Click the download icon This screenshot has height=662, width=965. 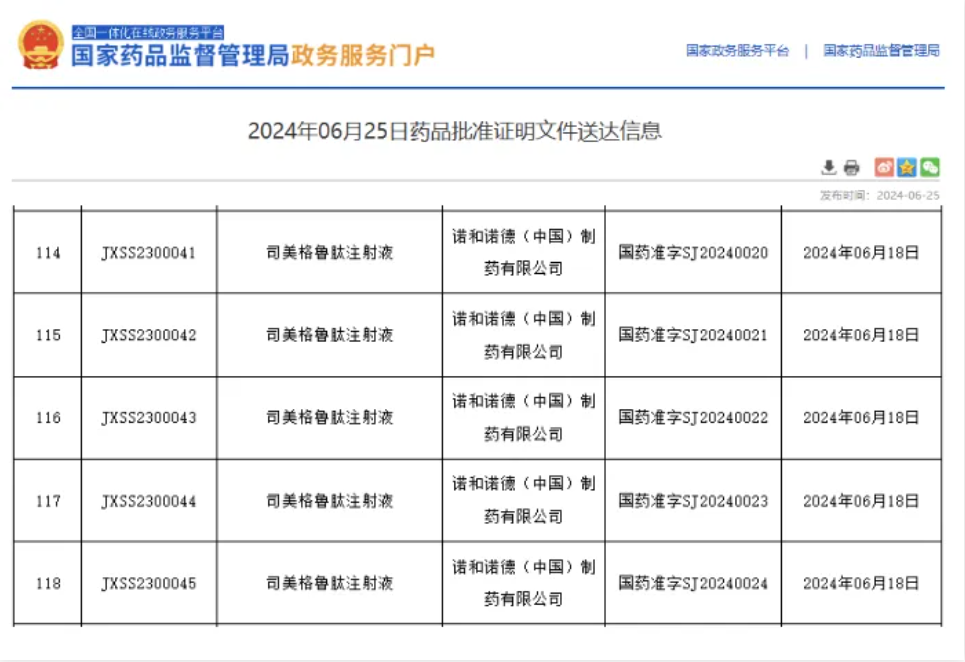(x=828, y=167)
